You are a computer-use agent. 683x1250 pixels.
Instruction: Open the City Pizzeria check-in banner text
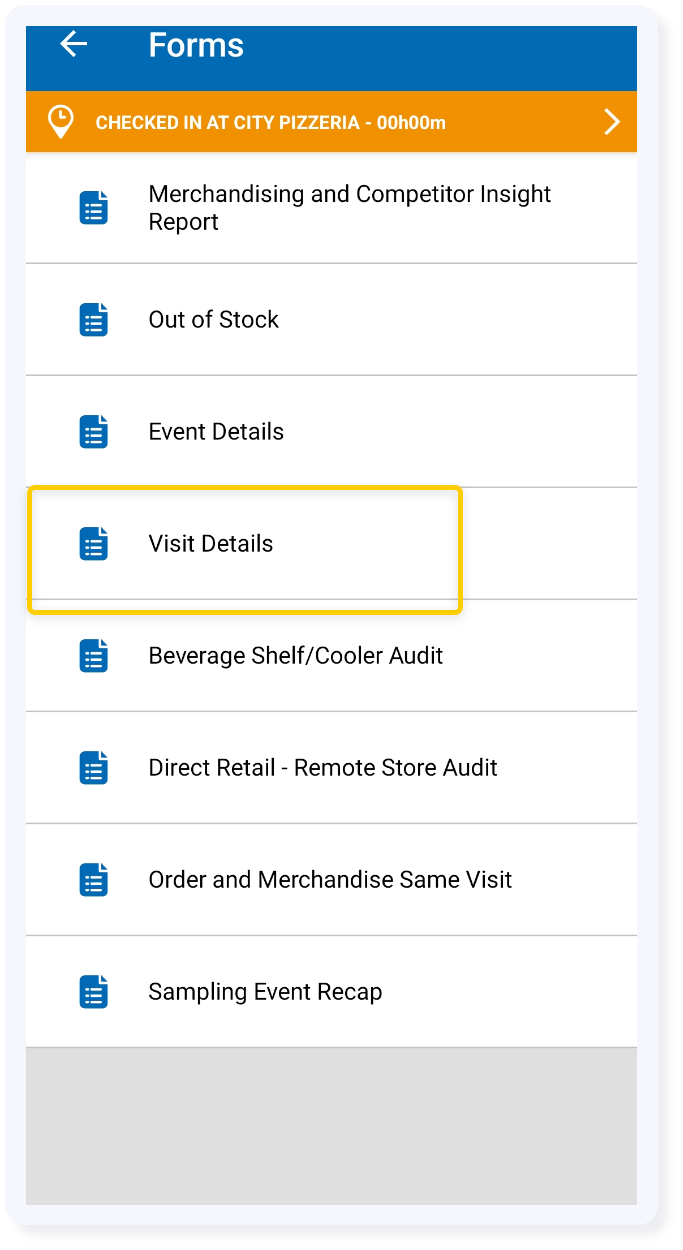[x=271, y=123]
